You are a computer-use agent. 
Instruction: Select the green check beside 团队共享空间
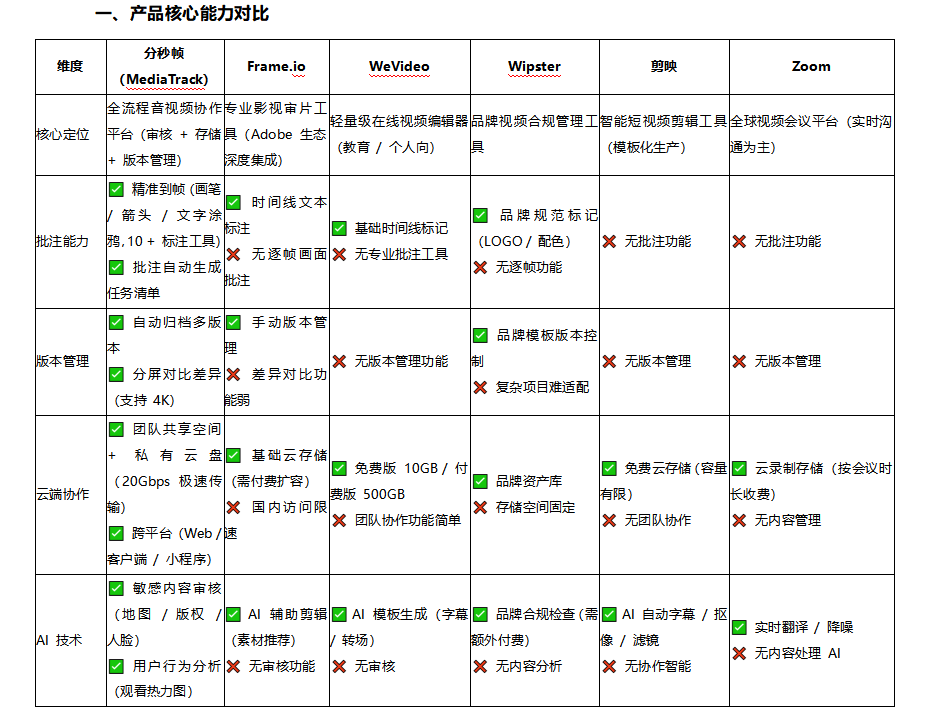coord(116,429)
